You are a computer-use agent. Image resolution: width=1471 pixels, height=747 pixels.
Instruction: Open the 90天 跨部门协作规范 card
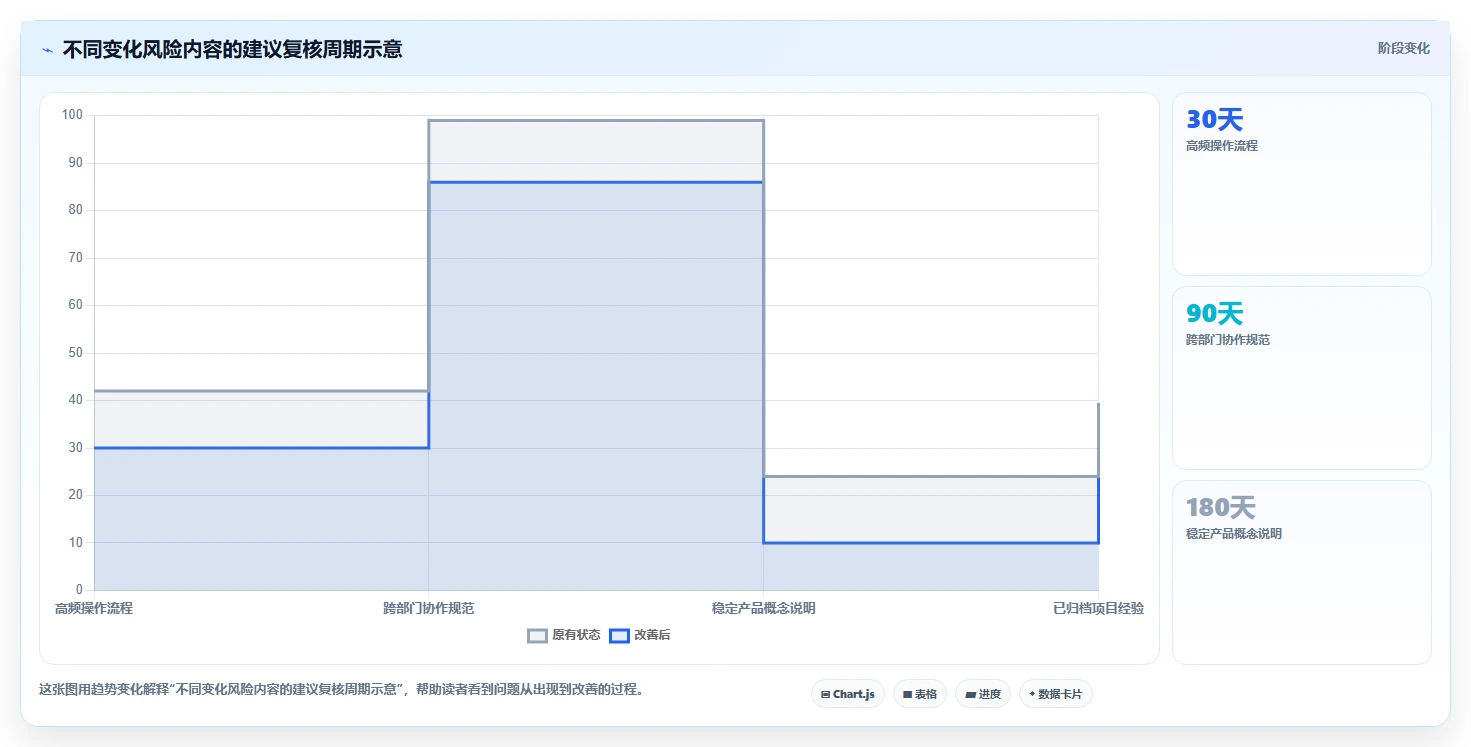point(1302,378)
